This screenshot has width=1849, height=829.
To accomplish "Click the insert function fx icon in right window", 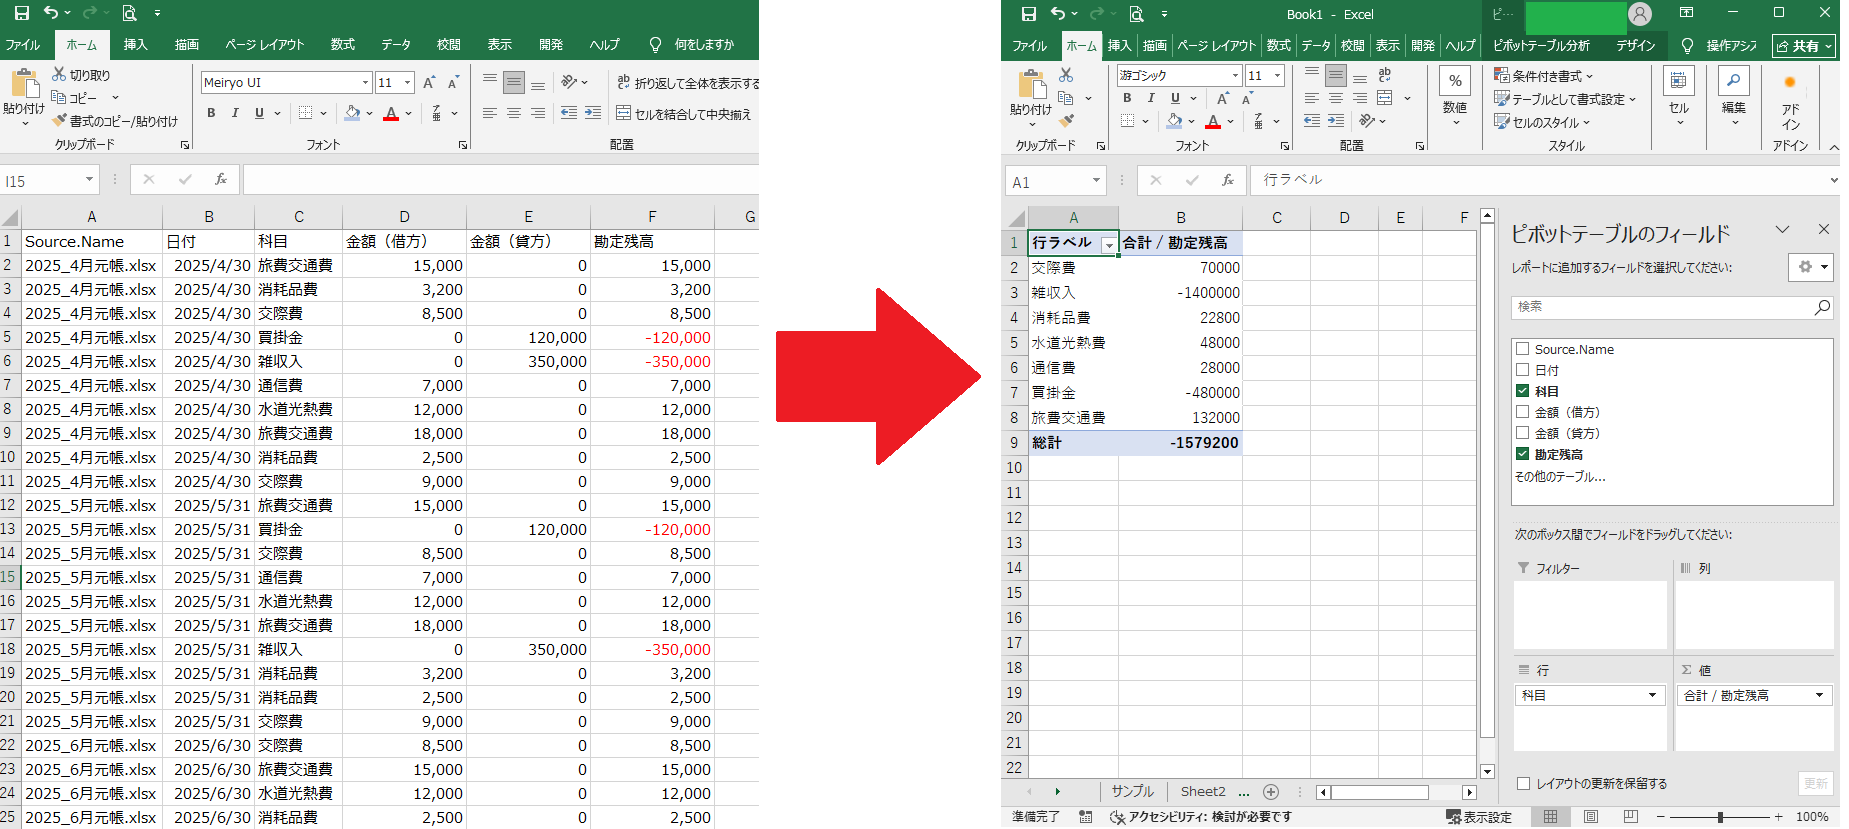I will coord(1228,181).
